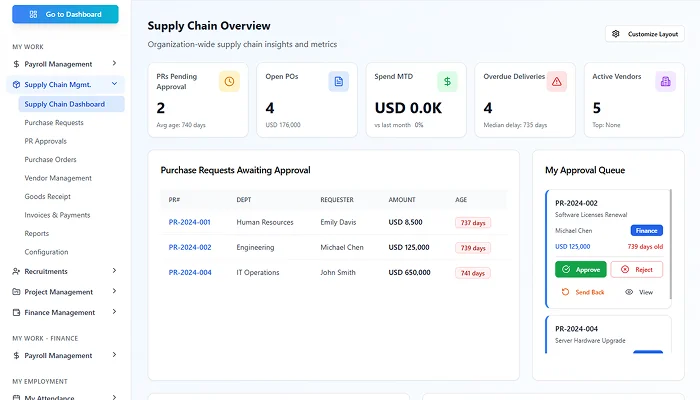Reject PR-2024-002 in approval queue
Image resolution: width=700 pixels, height=400 pixels.
pyautogui.click(x=636, y=269)
